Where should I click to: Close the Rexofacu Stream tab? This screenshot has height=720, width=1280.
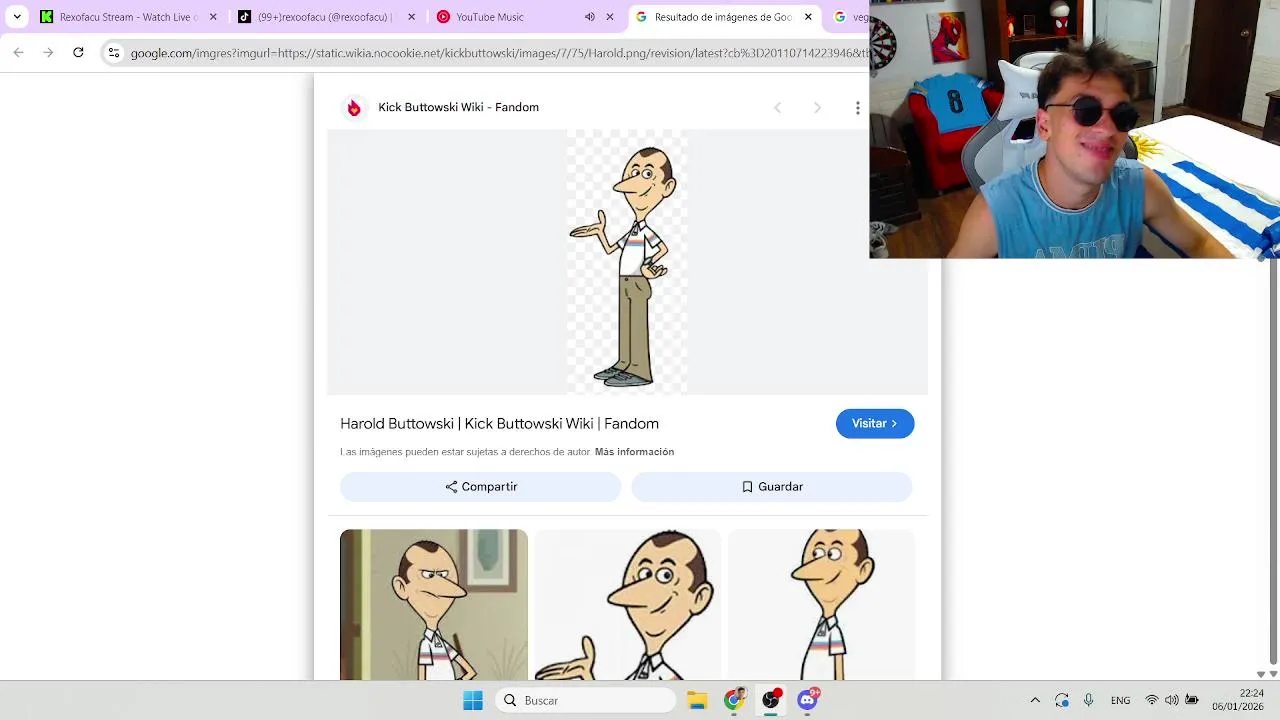(213, 17)
